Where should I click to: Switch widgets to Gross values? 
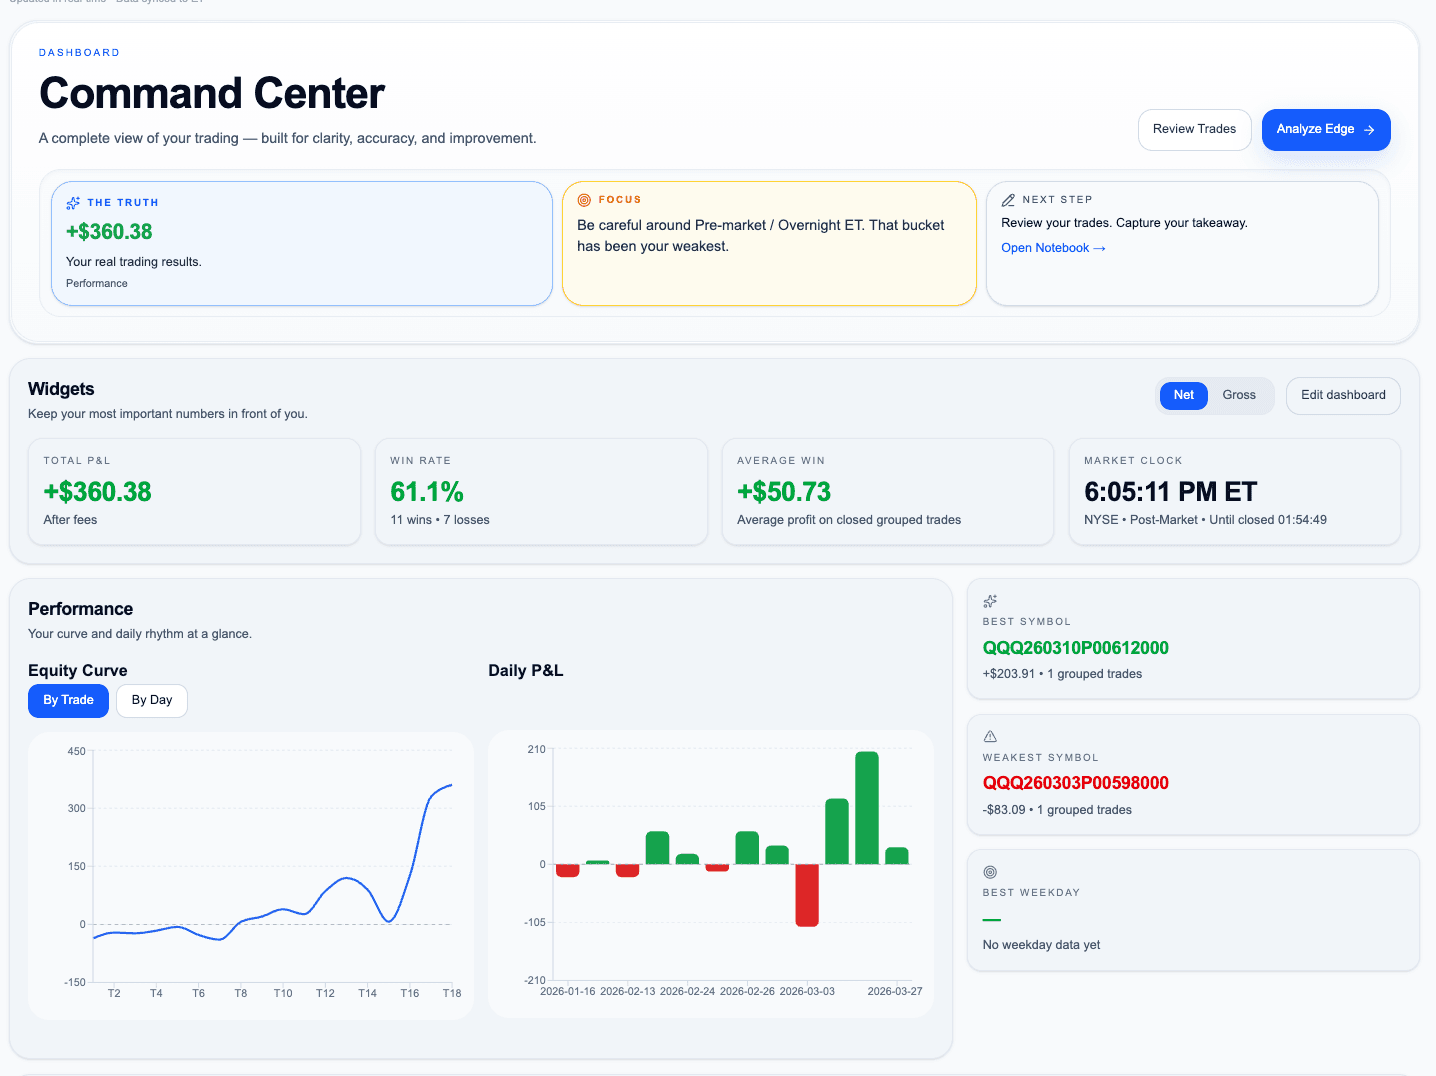(1239, 395)
